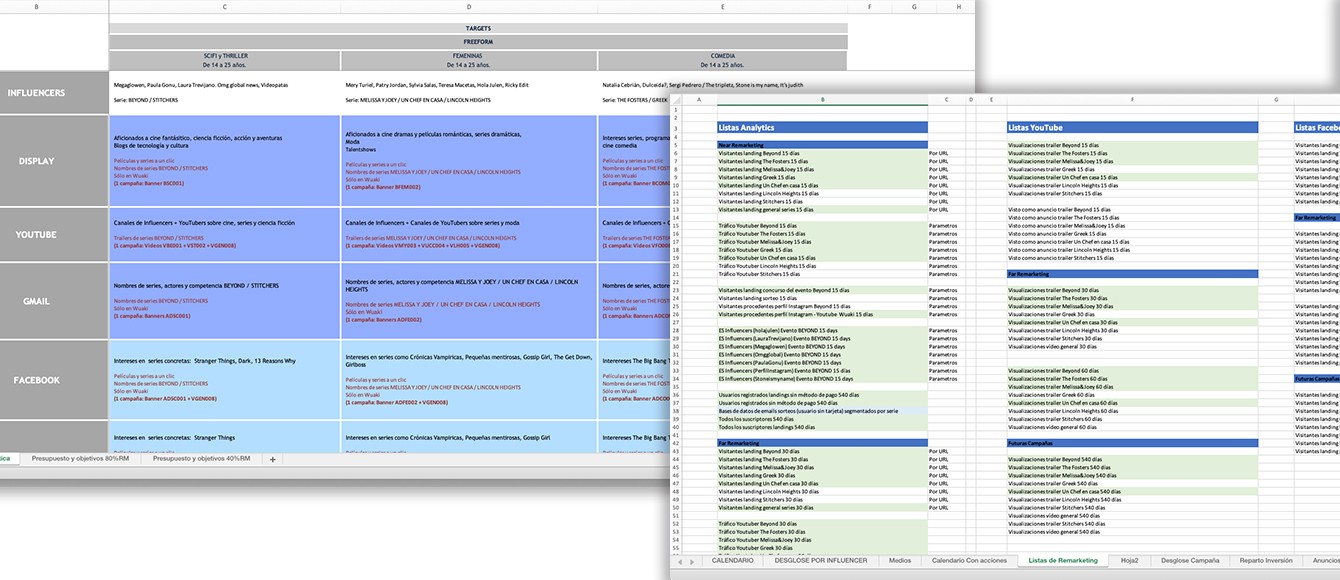Open the Medios sheet tab

point(899,561)
